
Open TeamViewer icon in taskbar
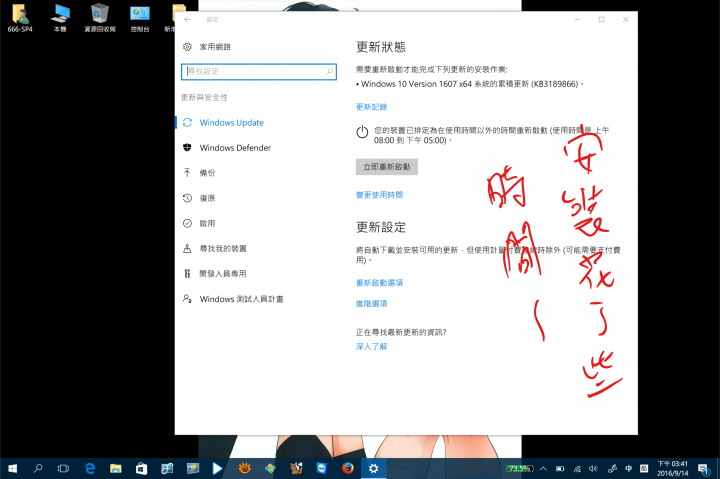tap(322, 468)
